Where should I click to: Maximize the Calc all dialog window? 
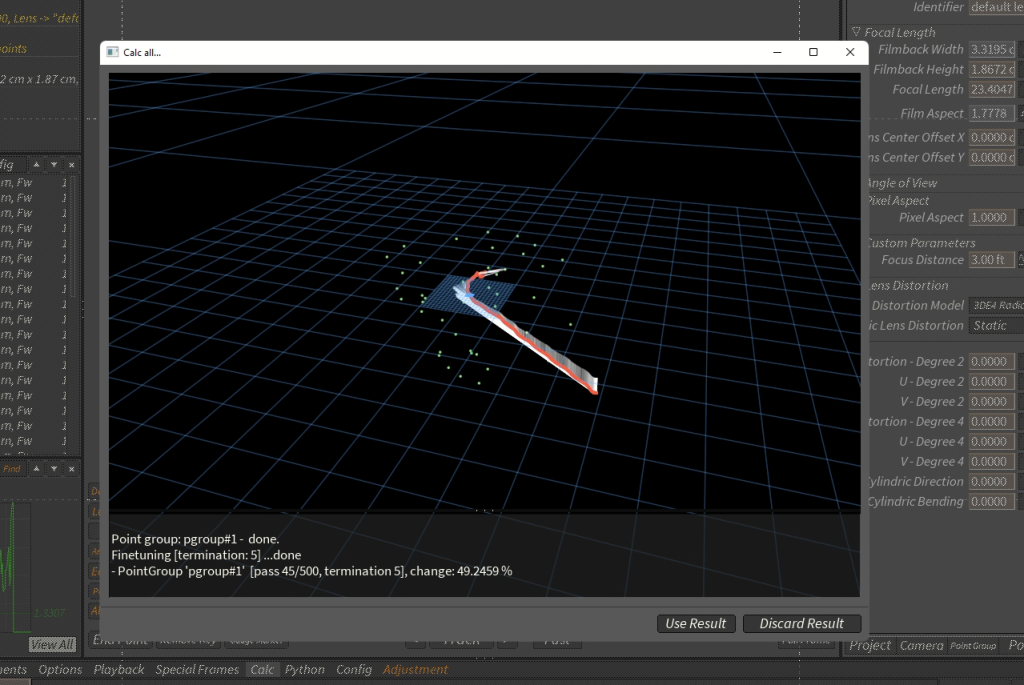click(813, 52)
